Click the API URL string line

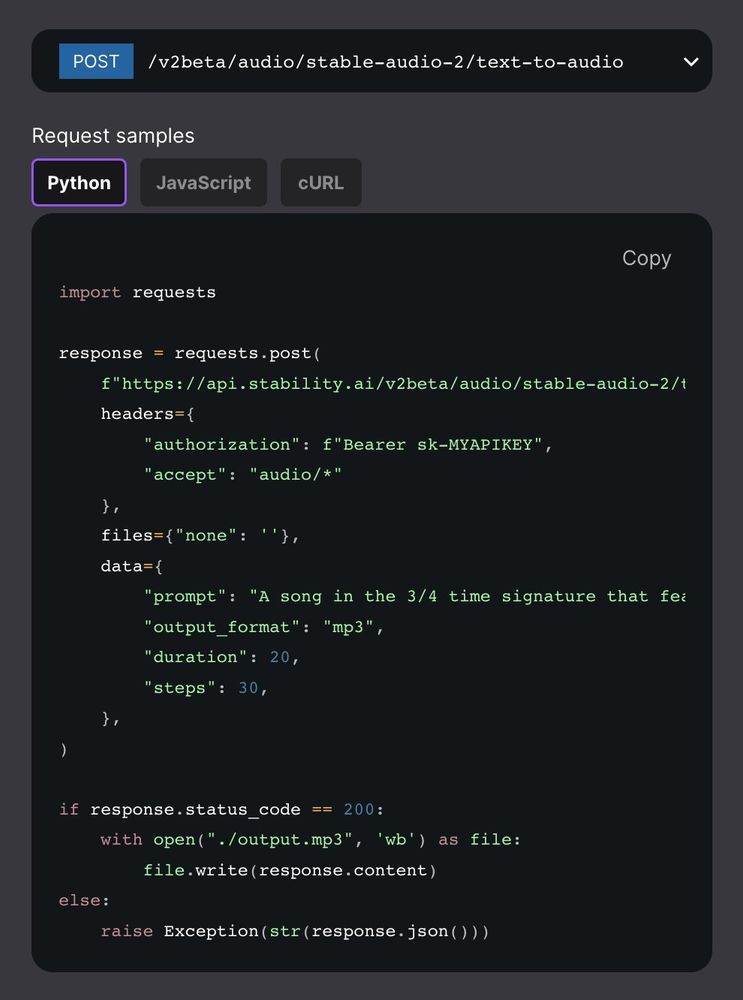pyautogui.click(x=393, y=384)
